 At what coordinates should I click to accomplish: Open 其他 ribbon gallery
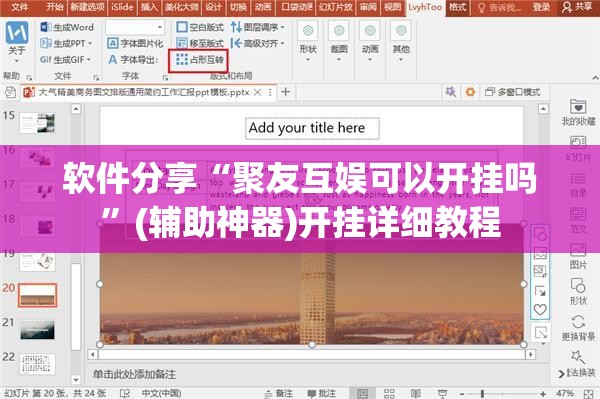(x=401, y=41)
